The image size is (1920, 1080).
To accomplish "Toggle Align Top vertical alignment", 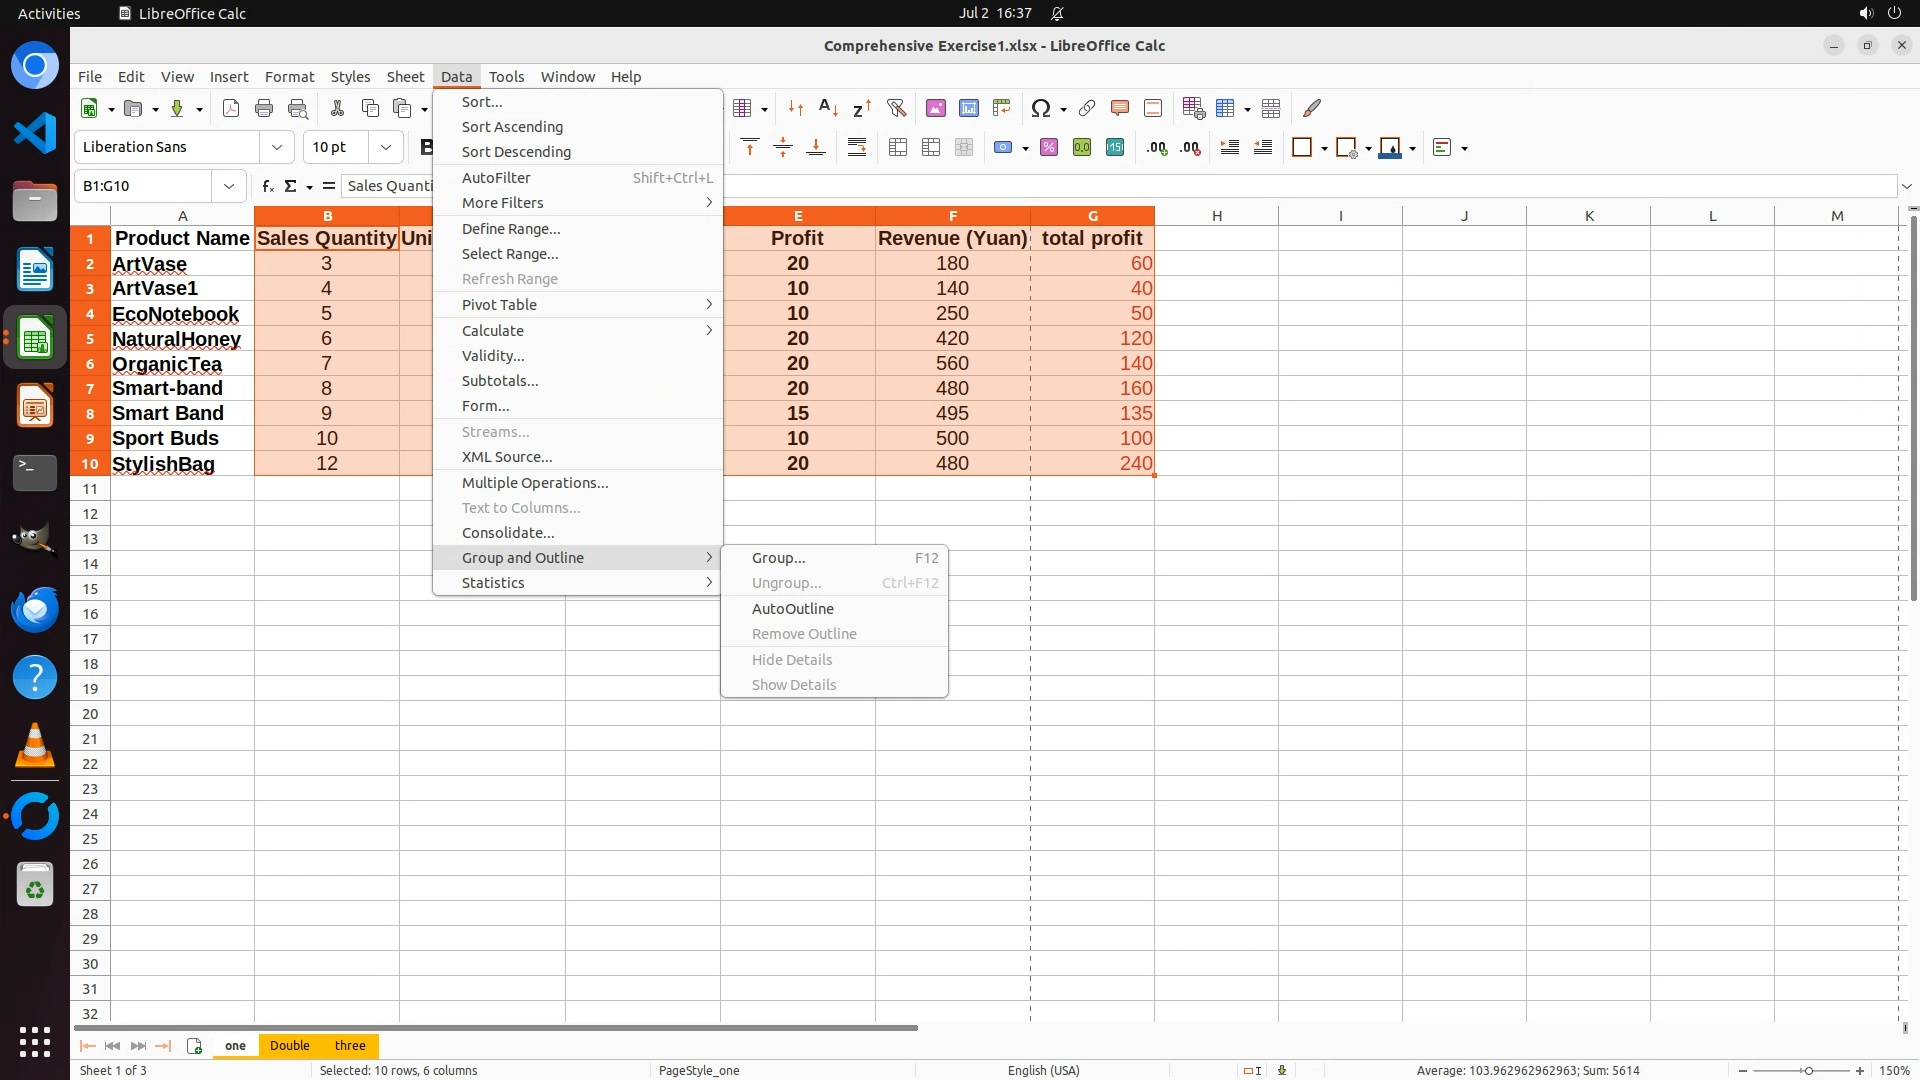I will tap(750, 147).
